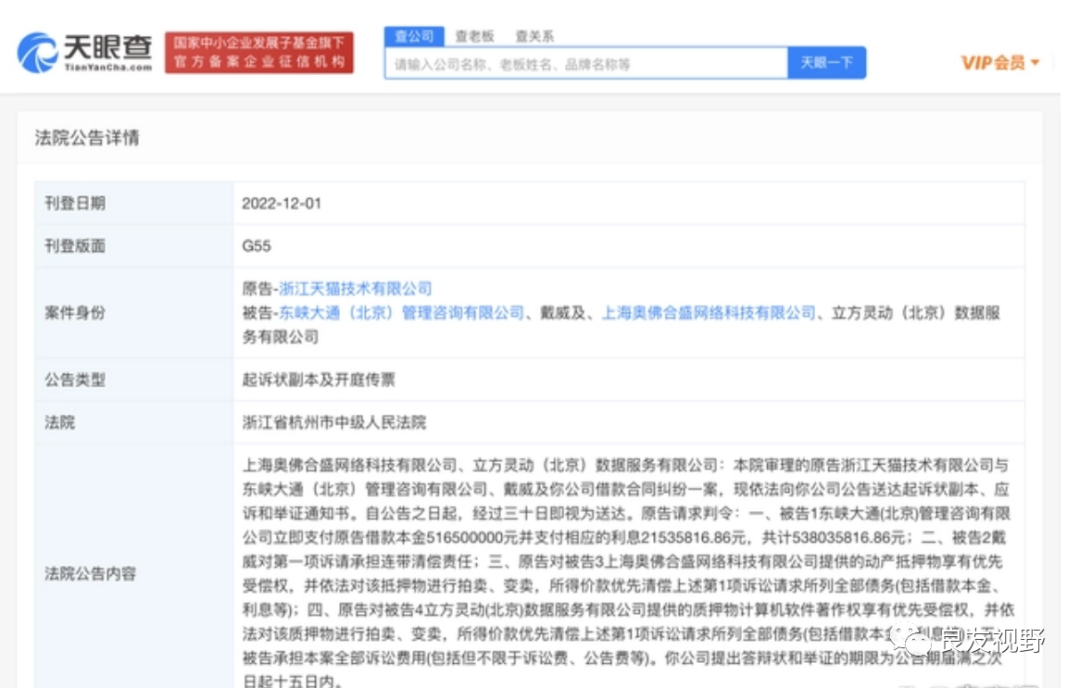This screenshot has width=1080, height=688.
Task: Select the defendant name 戴威
Action: (555, 313)
